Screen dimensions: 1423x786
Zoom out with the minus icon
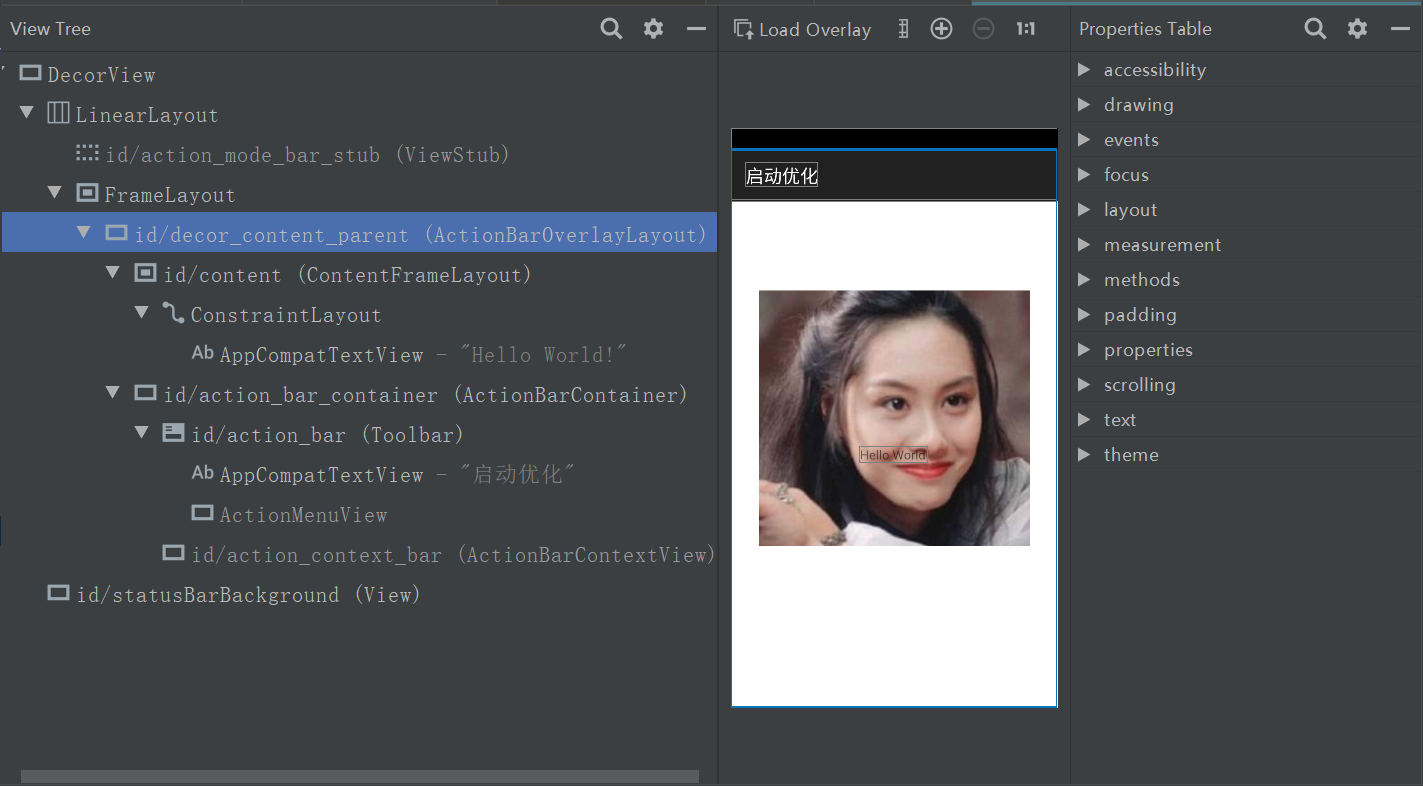point(984,29)
